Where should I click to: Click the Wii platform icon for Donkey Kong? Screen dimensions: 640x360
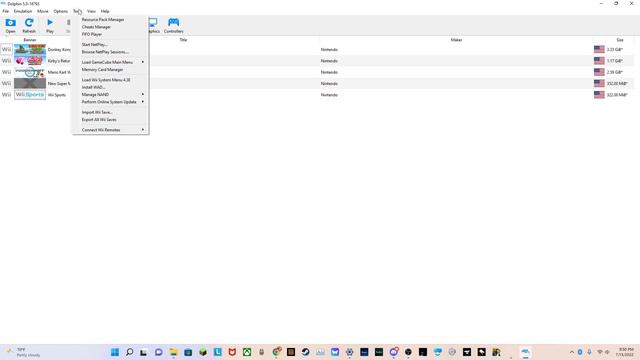point(7,49)
